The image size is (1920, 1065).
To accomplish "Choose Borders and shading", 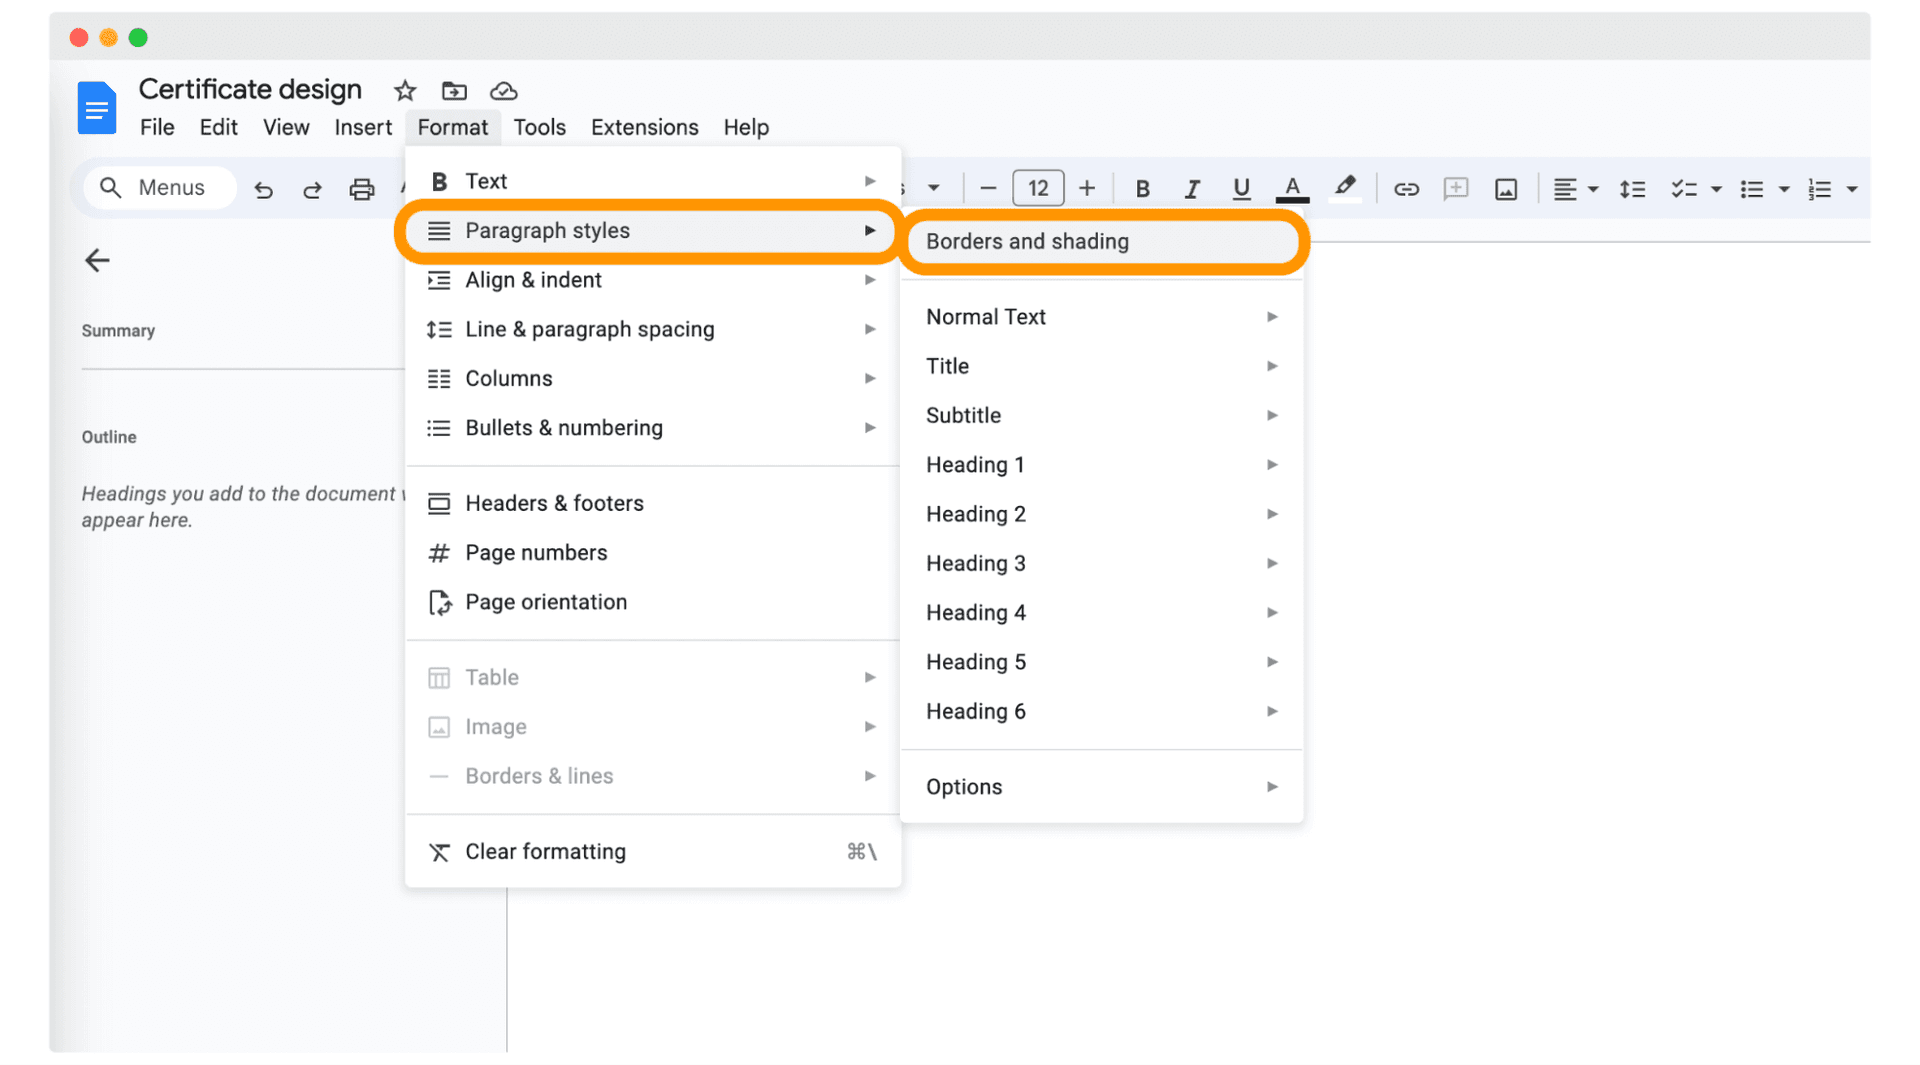I will pyautogui.click(x=1103, y=242).
